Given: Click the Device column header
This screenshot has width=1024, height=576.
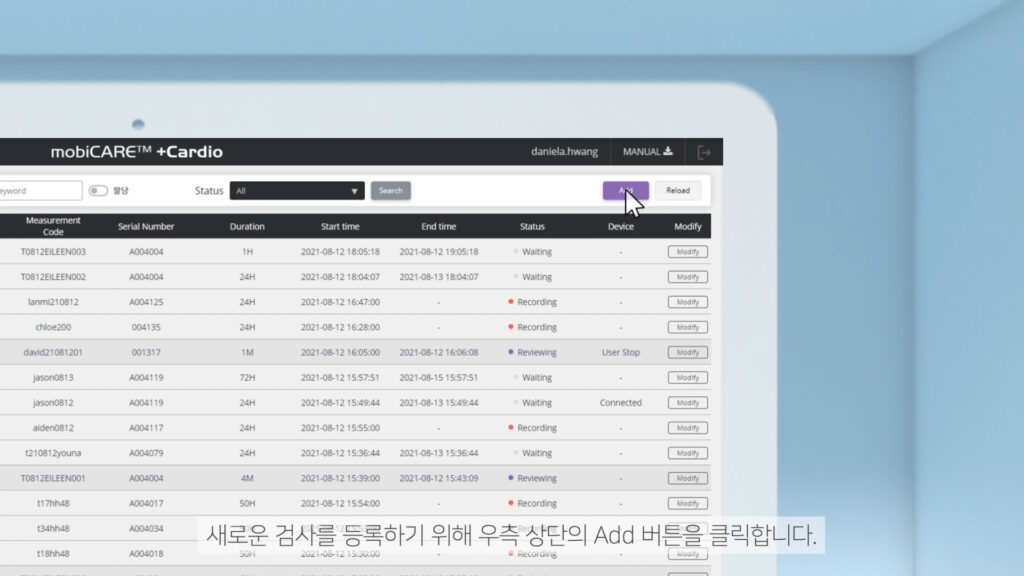Looking at the screenshot, I should click(x=620, y=227).
